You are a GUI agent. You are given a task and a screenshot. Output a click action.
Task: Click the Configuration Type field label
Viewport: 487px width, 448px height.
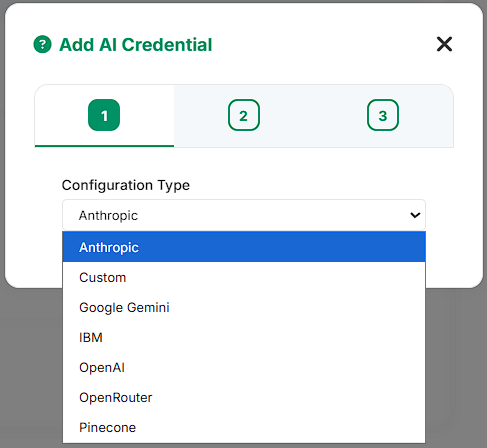[x=126, y=185]
